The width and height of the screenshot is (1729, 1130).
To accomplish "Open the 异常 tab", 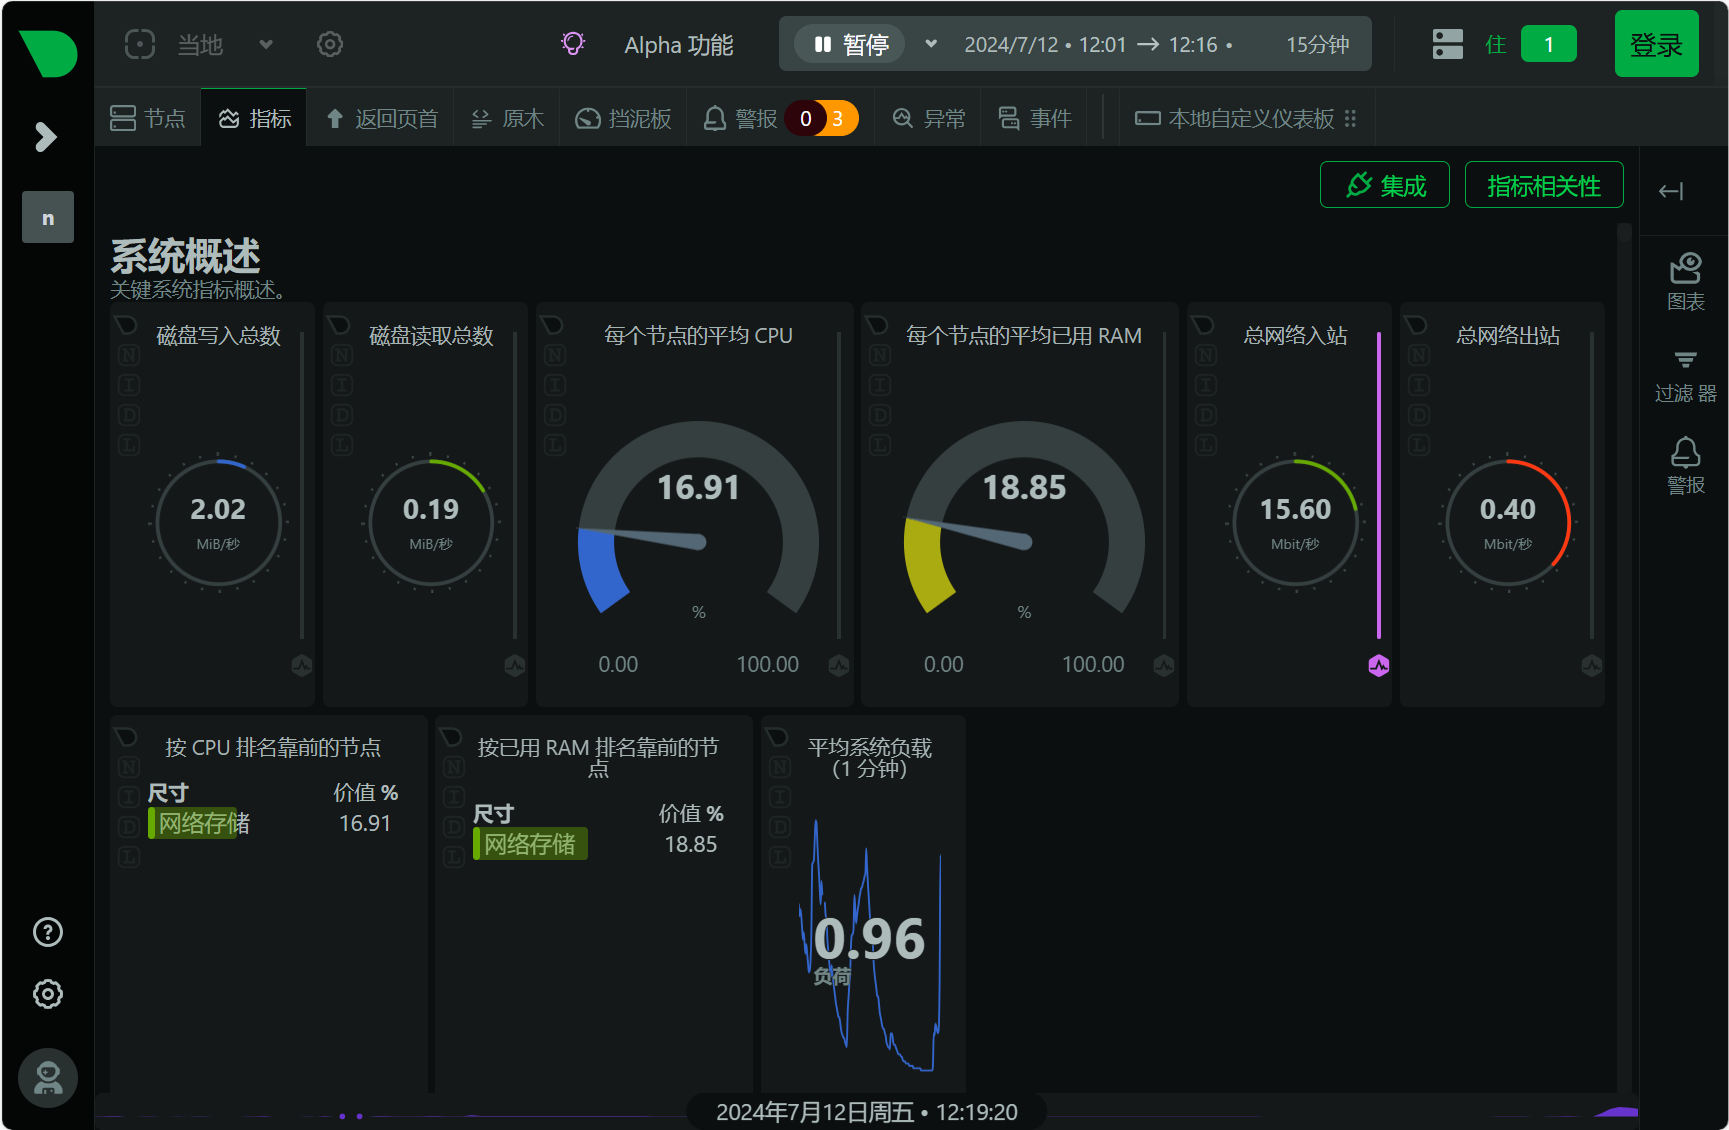I will pos(929,118).
